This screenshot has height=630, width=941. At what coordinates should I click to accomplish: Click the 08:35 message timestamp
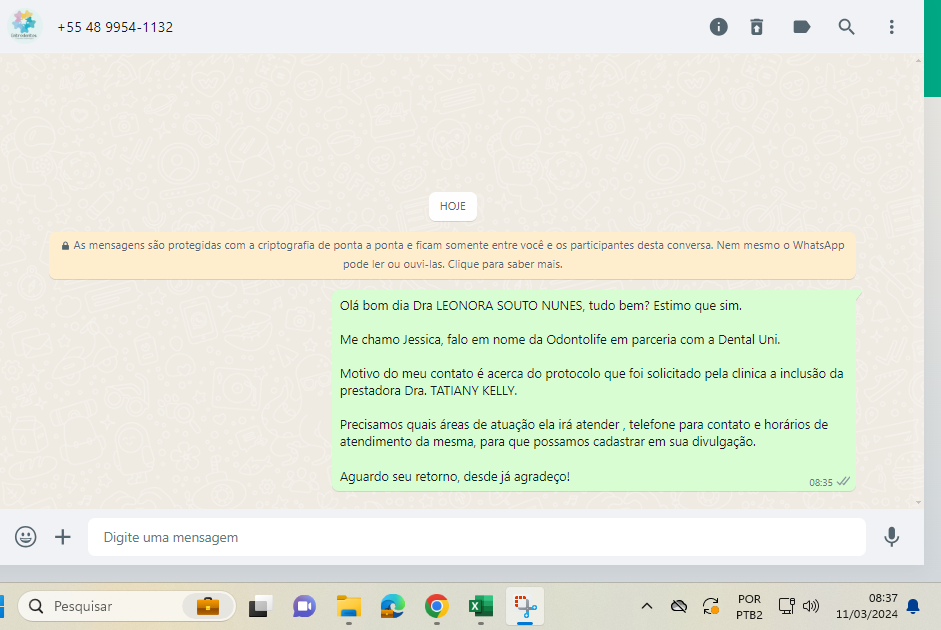[x=820, y=482]
